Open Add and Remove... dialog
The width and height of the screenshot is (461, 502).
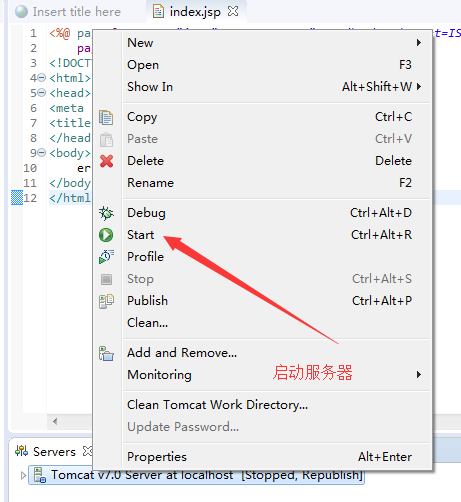[x=276, y=353]
